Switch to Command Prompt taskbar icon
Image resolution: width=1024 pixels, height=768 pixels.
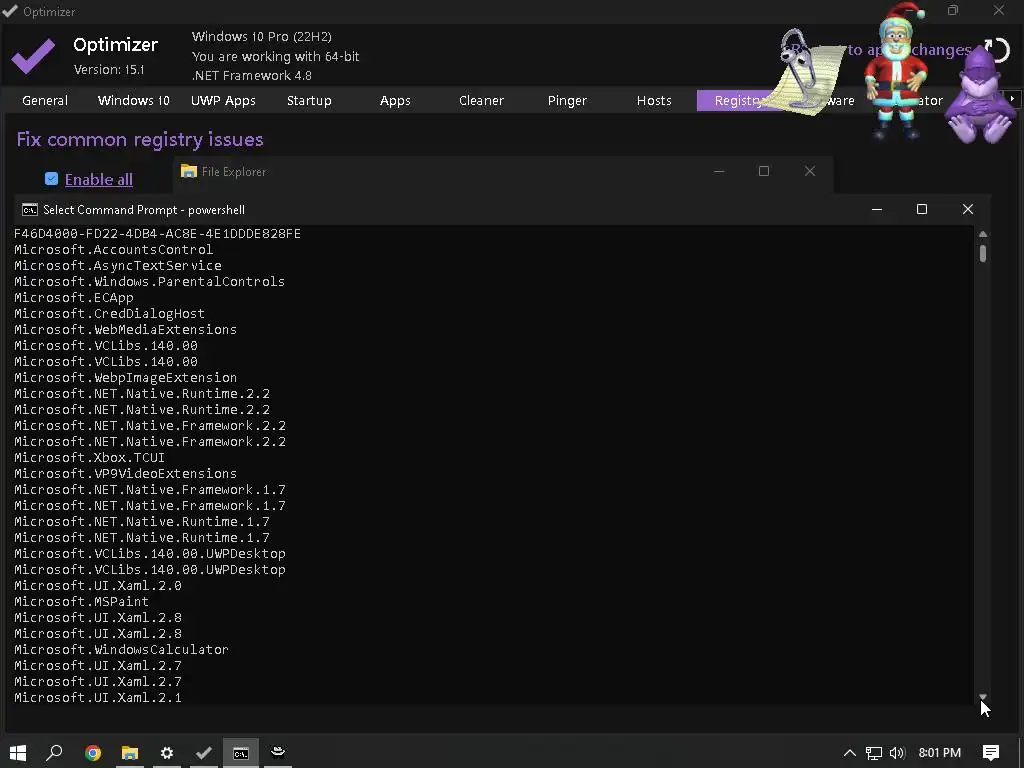point(241,753)
